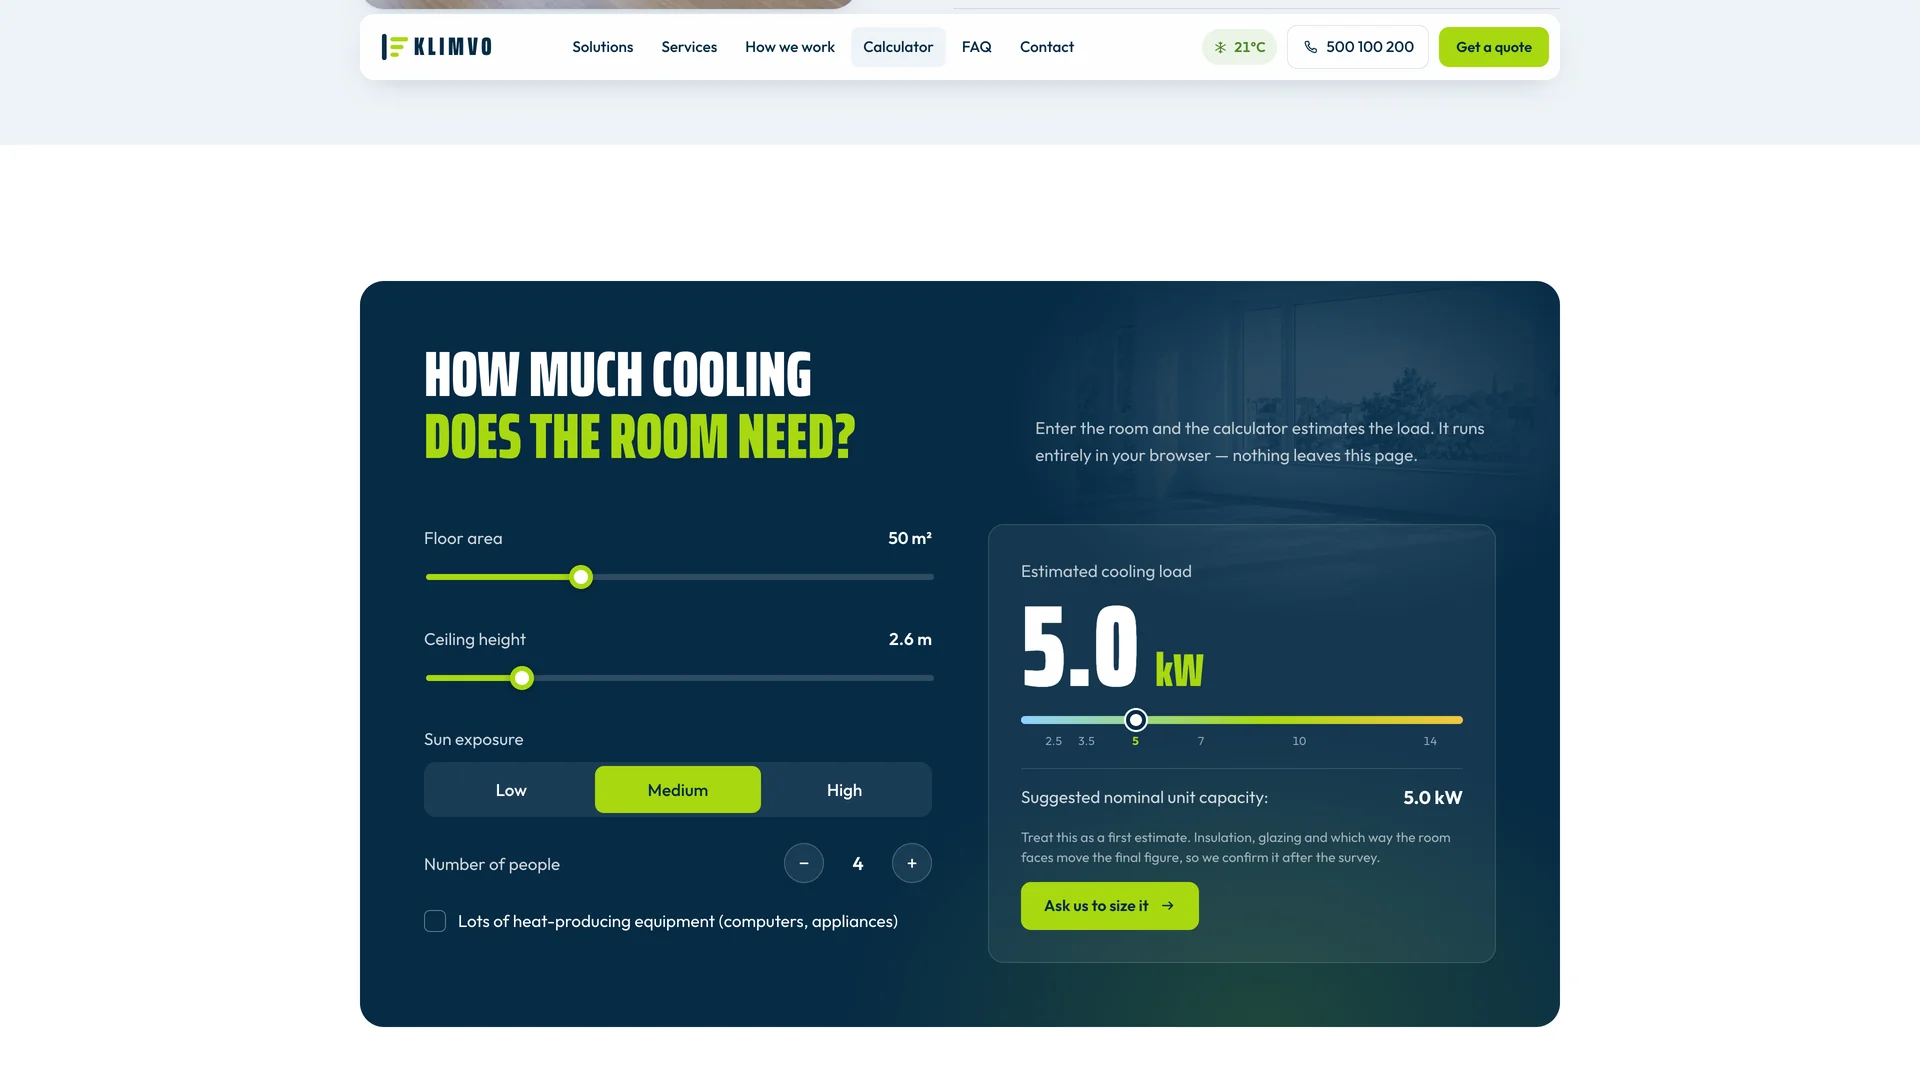Image resolution: width=1920 pixels, height=1080 pixels.
Task: Decrease number of people with minus
Action: 804,863
